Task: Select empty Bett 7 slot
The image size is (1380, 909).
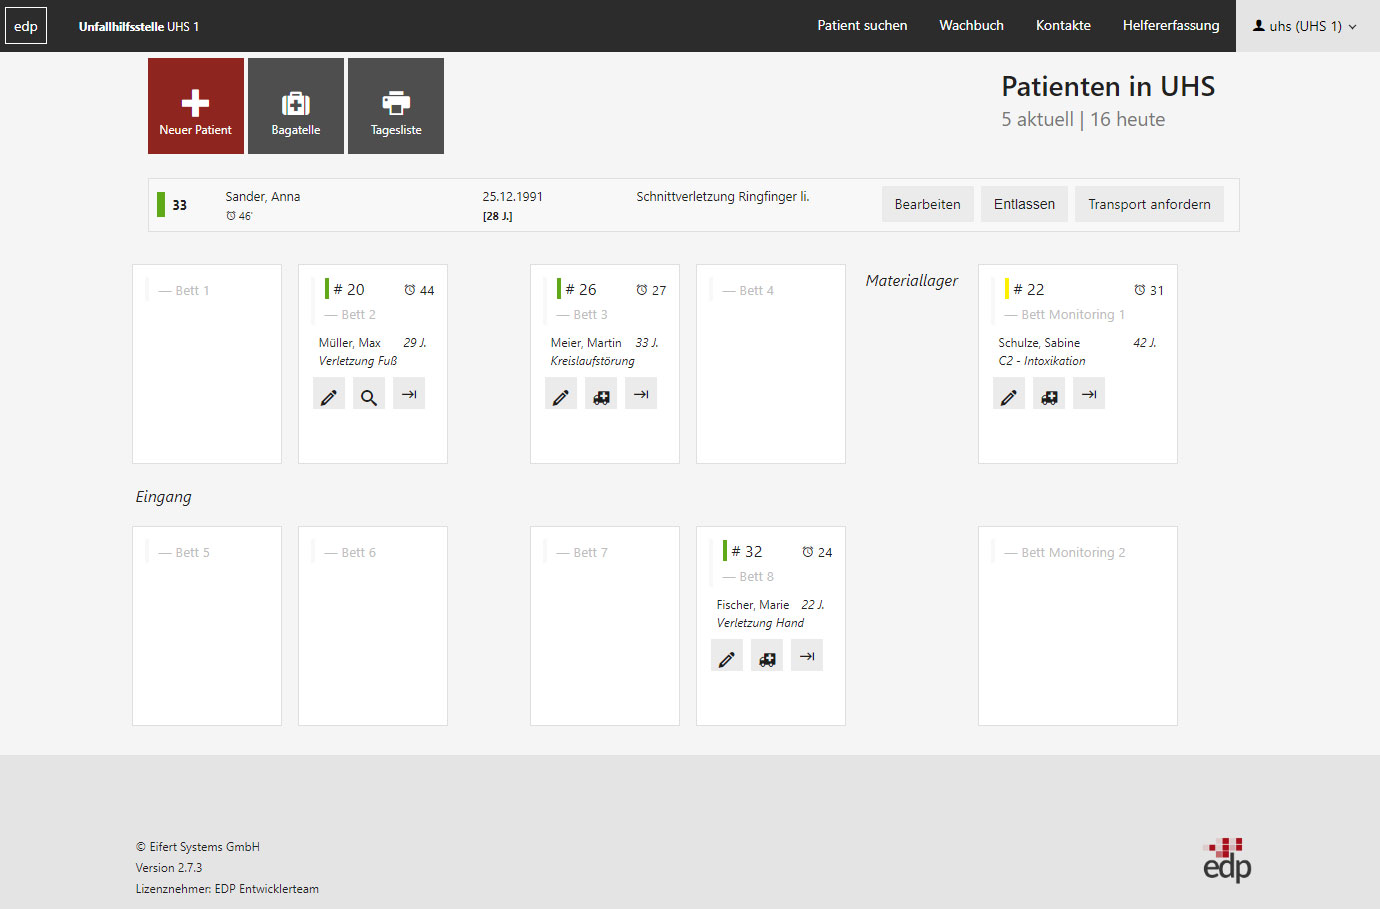Action: tap(605, 626)
